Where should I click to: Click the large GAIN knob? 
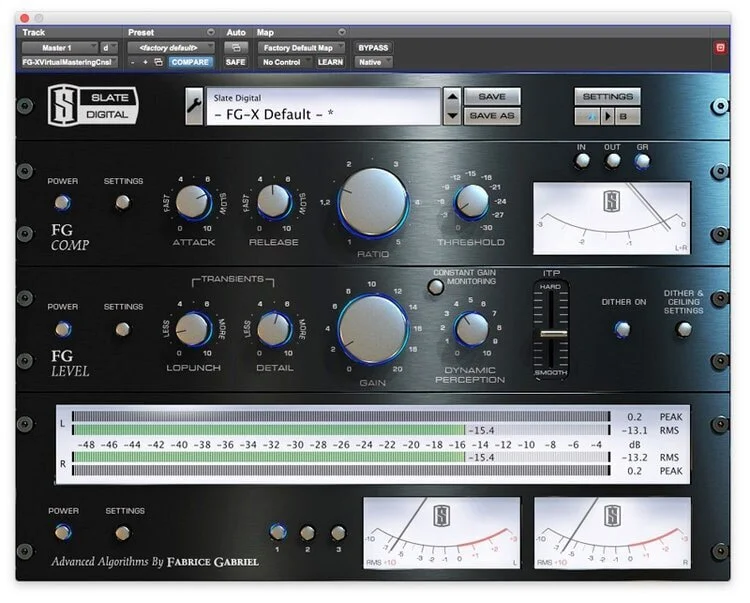(x=373, y=330)
